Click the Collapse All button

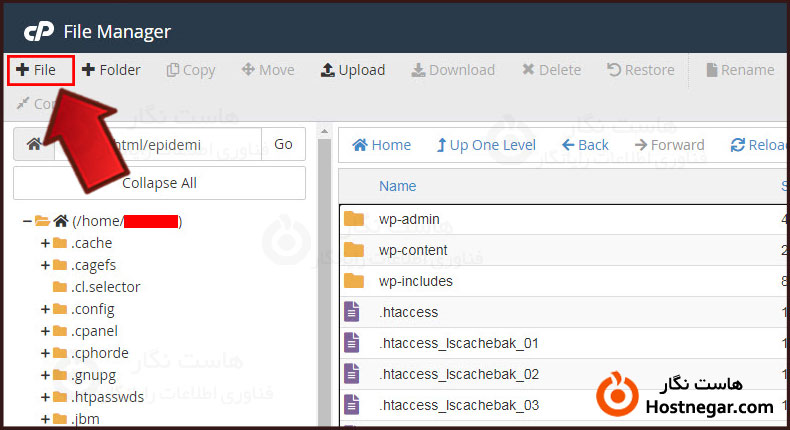159,183
